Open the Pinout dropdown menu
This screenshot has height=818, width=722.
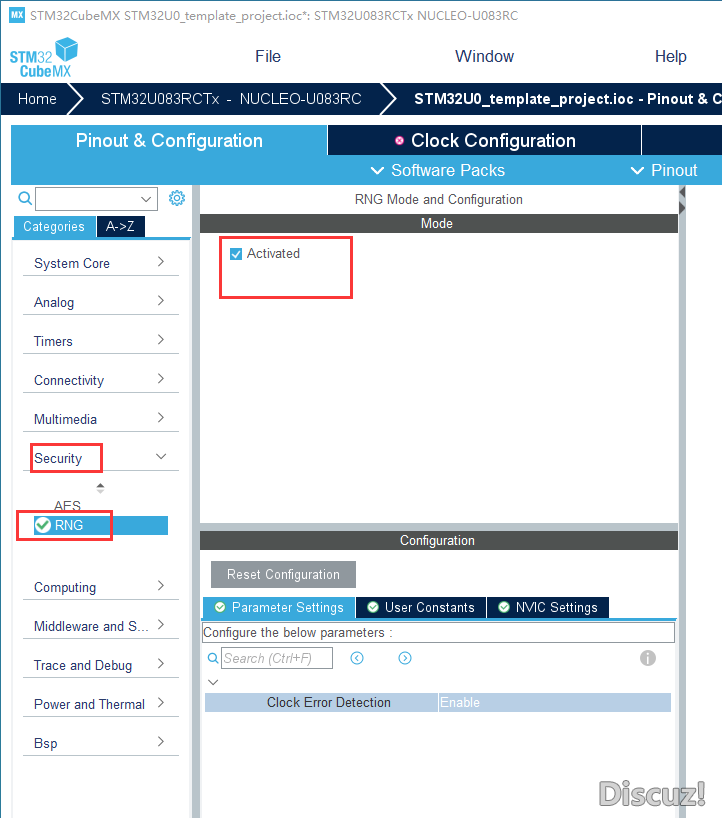pyautogui.click(x=664, y=170)
